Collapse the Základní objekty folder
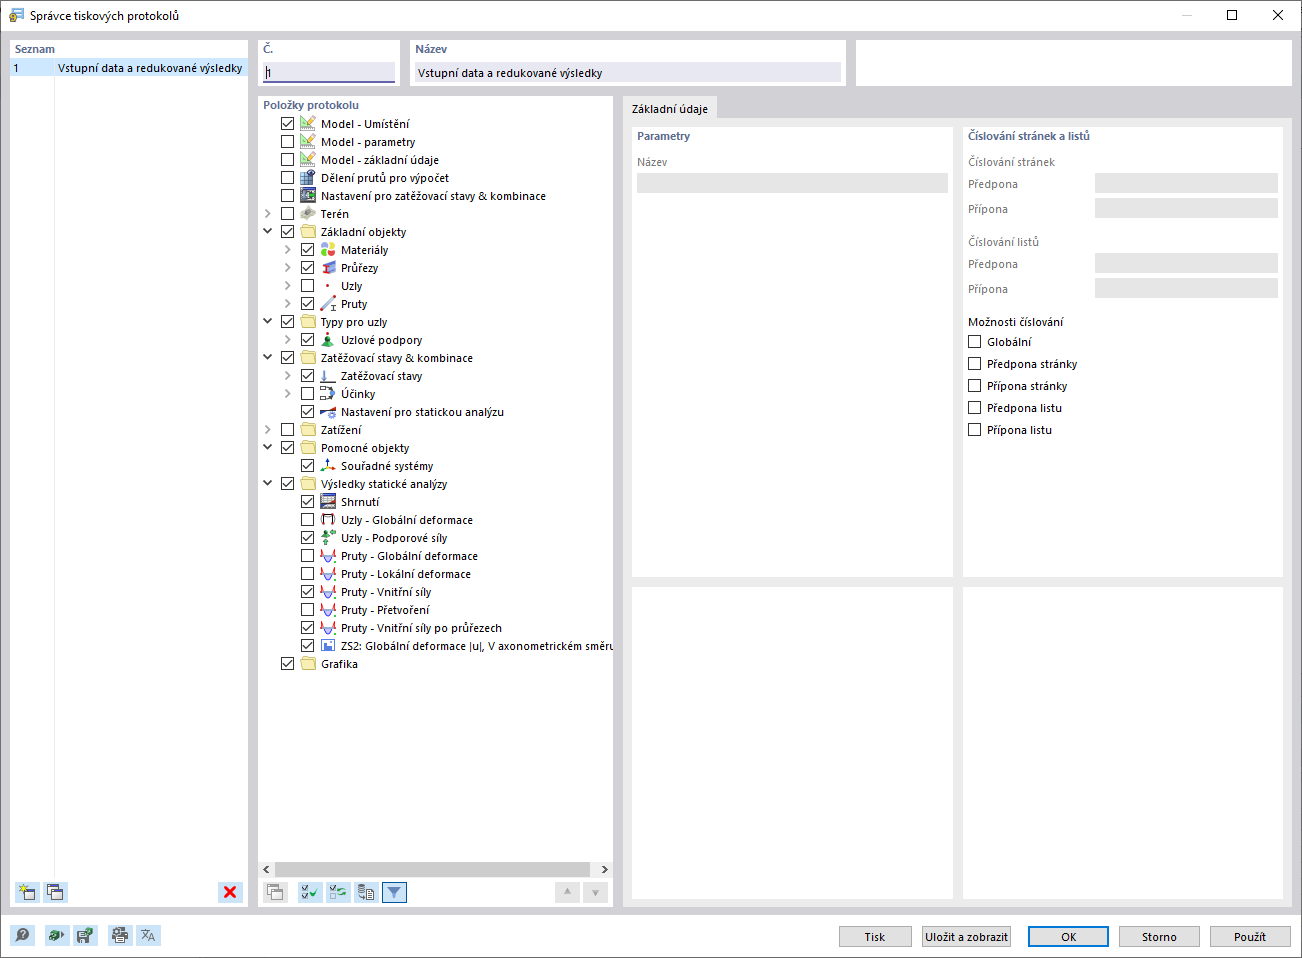1302x958 pixels. [x=268, y=232]
